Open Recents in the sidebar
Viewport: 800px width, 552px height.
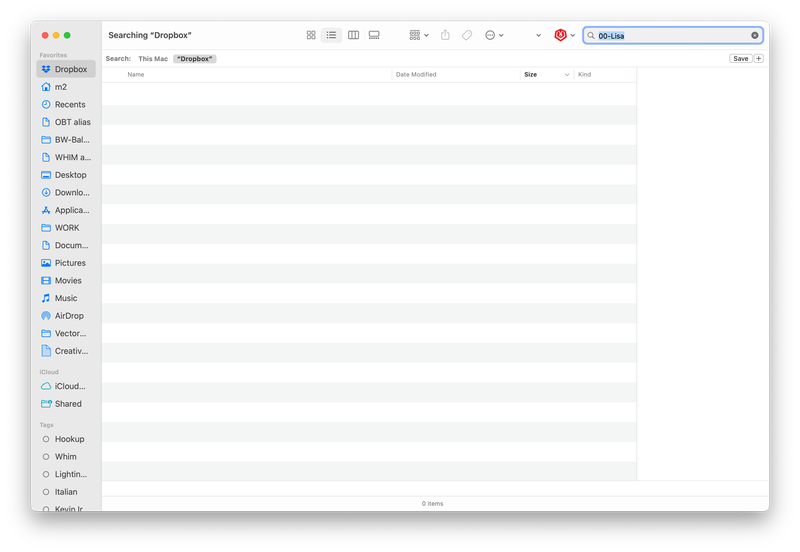click(x=66, y=105)
